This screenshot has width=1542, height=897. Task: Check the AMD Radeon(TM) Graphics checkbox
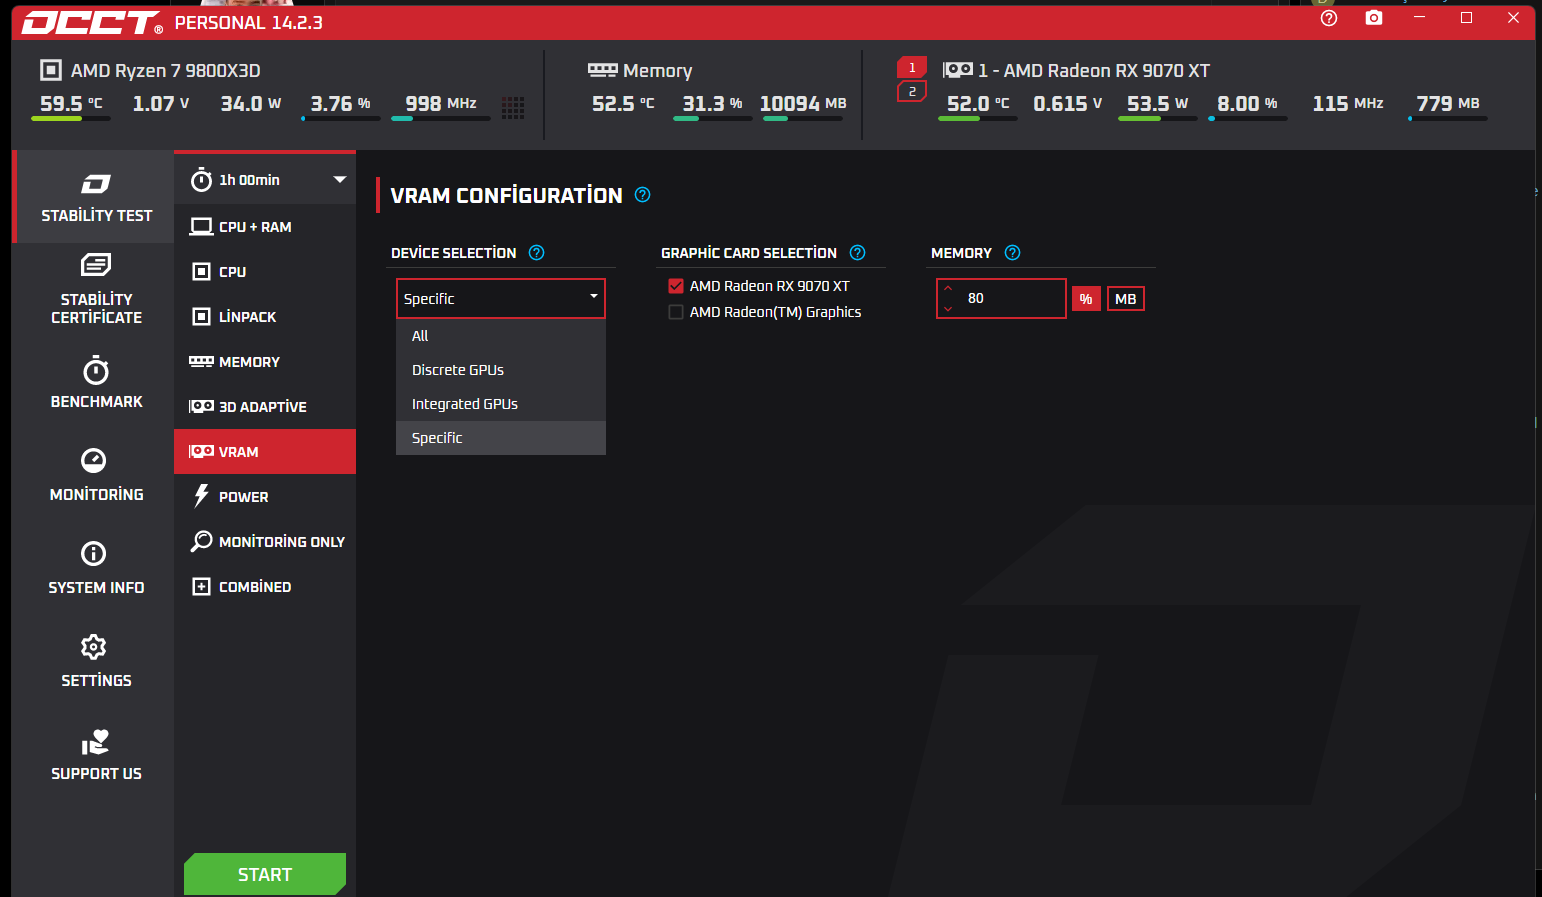click(x=676, y=312)
